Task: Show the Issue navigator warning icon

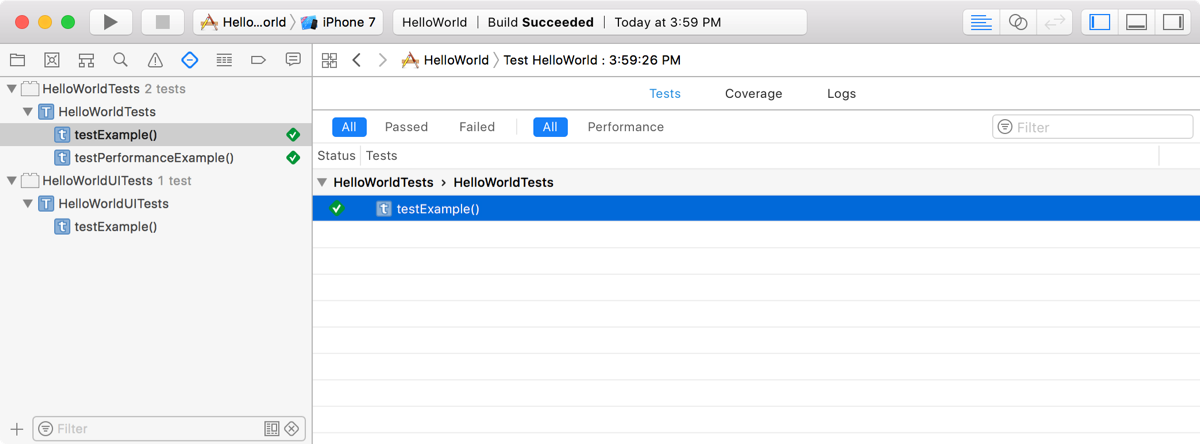Action: (155, 60)
